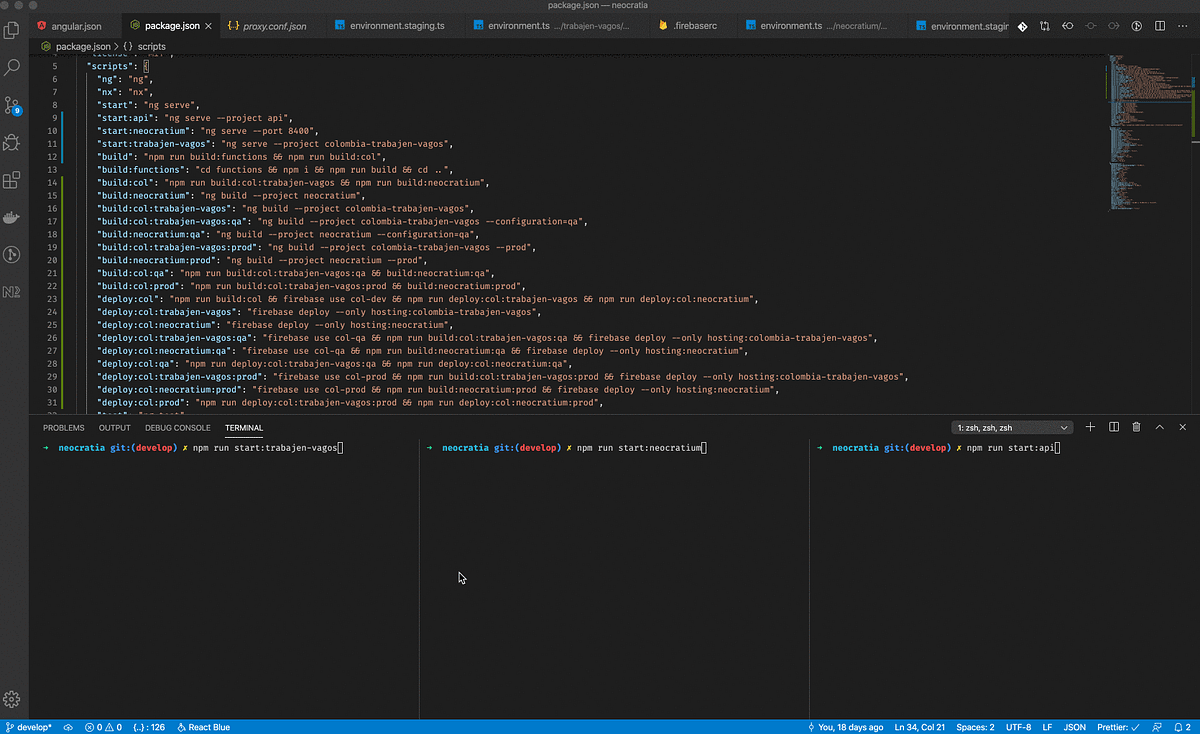Open the Explorer view in activity bar

coord(13,30)
